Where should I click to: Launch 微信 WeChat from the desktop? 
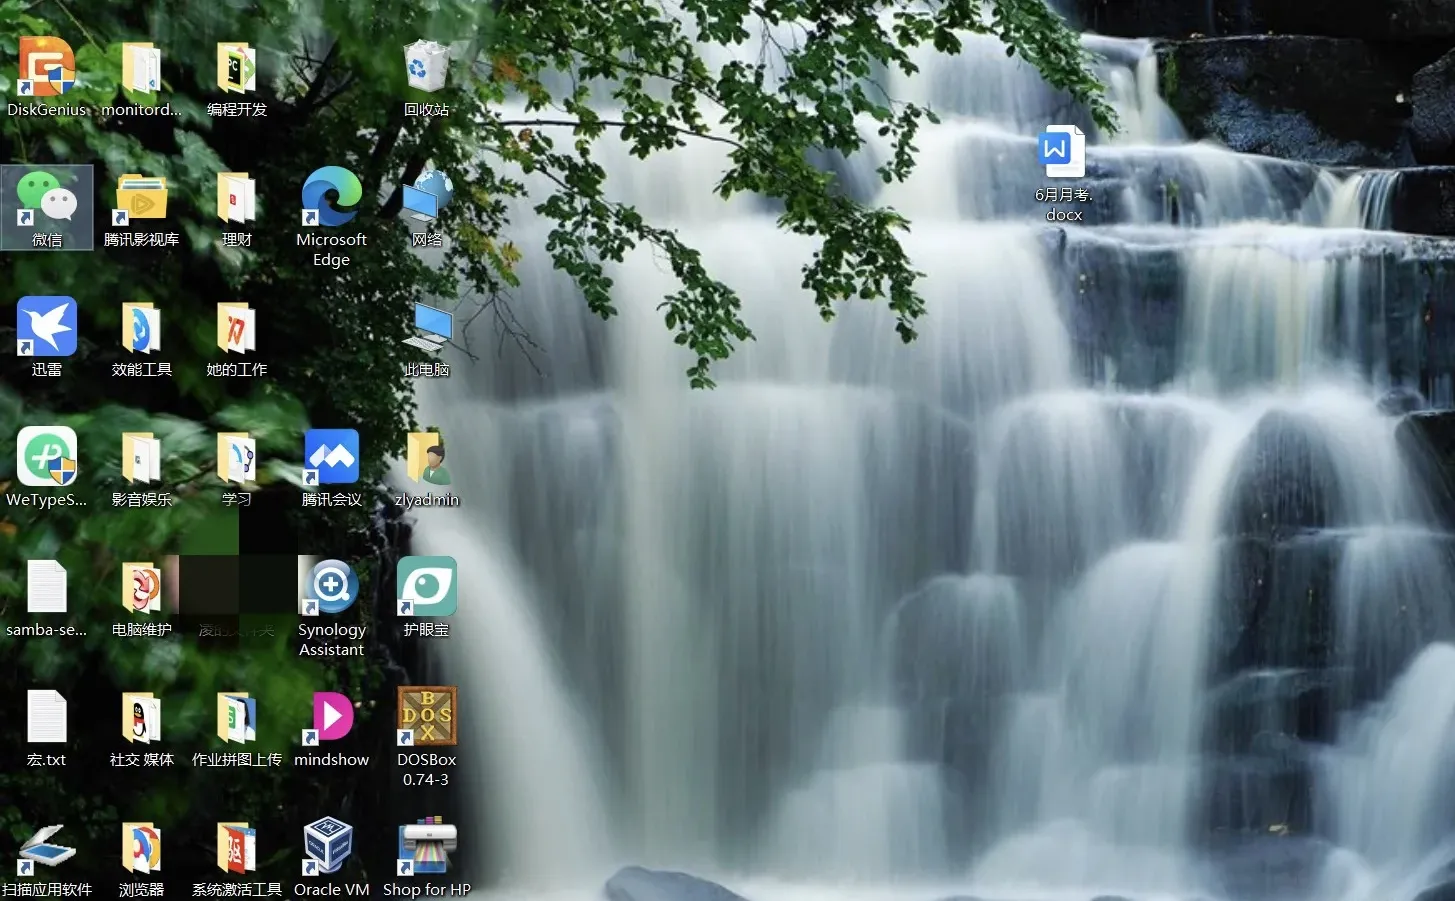[46, 196]
